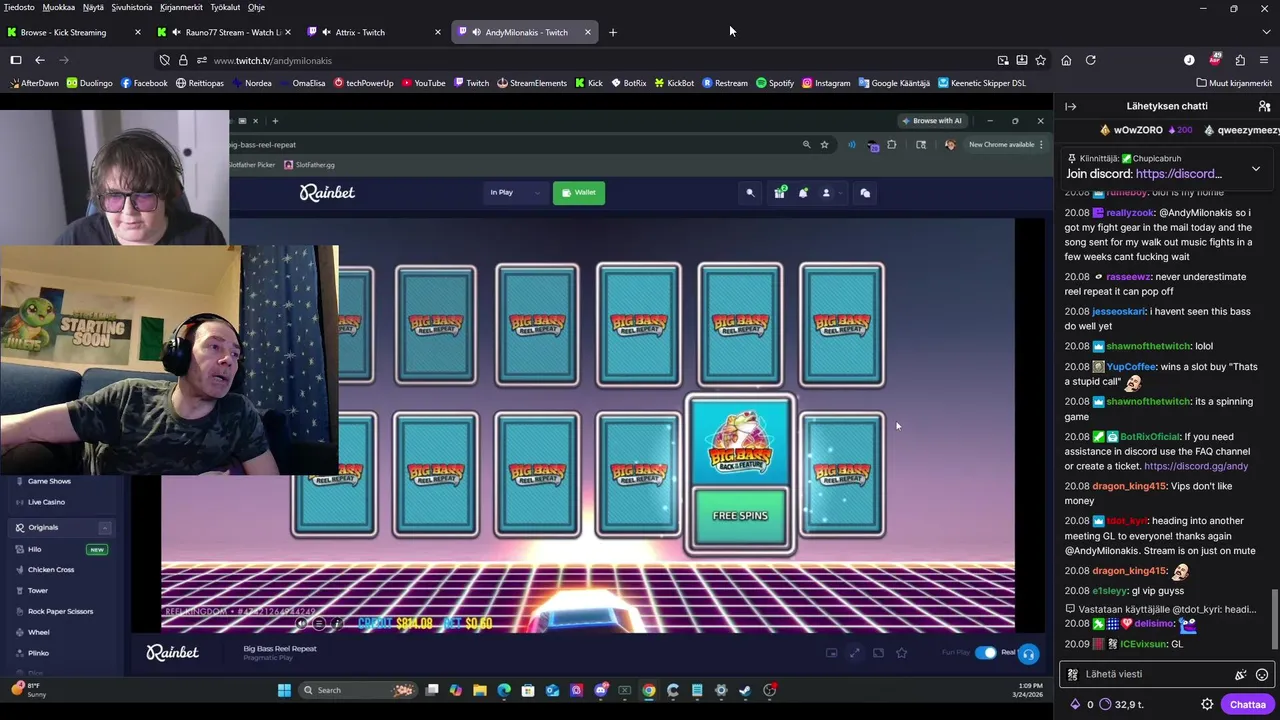Open the Työkalut menu
The width and height of the screenshot is (1280, 720).
225,7
